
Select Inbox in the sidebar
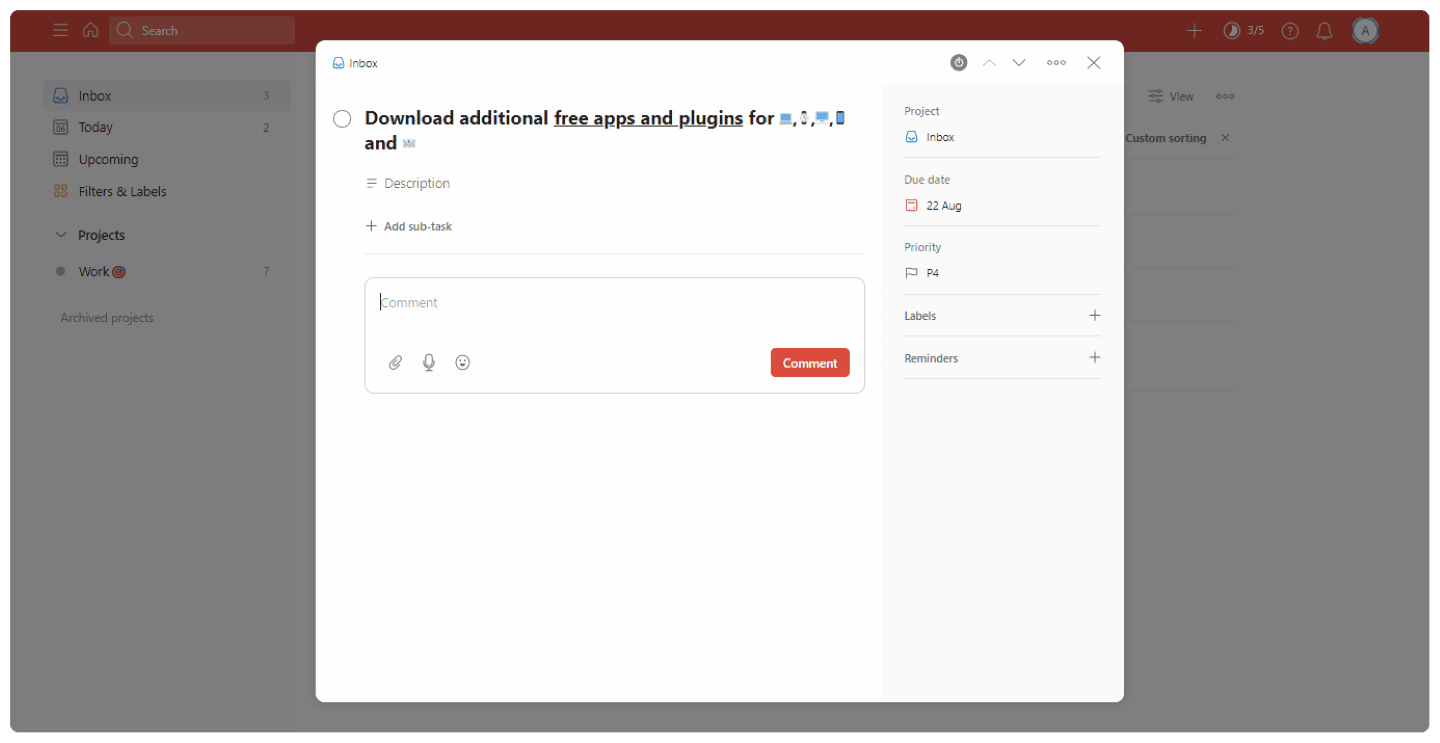coord(166,96)
